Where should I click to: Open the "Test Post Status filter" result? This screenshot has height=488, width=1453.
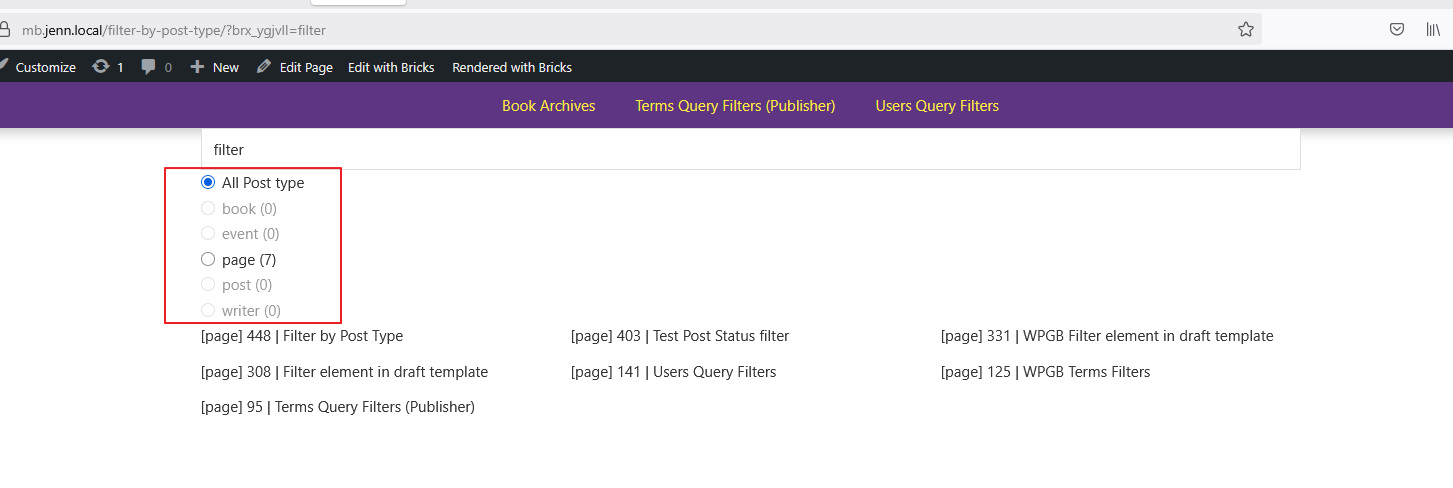click(680, 336)
